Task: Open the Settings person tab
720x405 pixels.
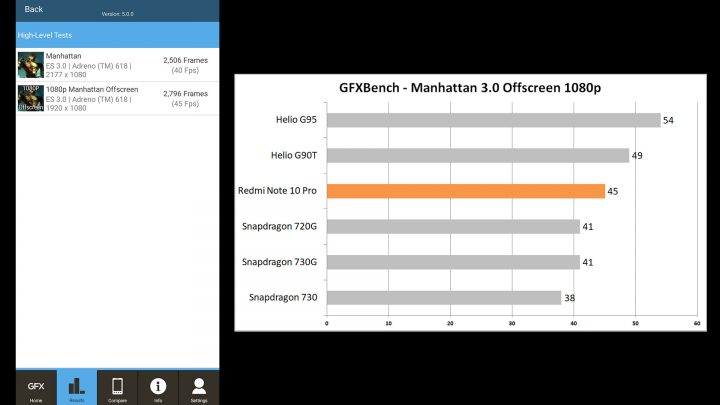Action: click(199, 388)
